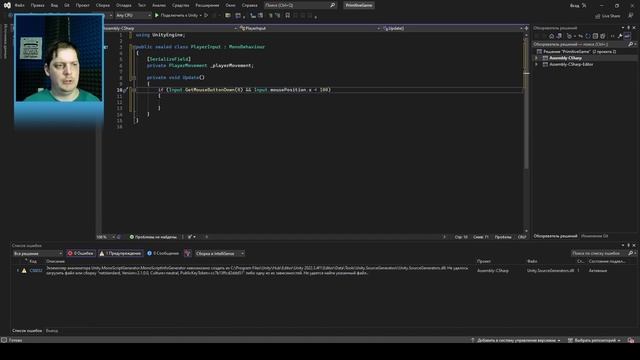Screen dimensions: 640x360
Task: Click the Стр: 10 line indicator
Action: point(461,237)
